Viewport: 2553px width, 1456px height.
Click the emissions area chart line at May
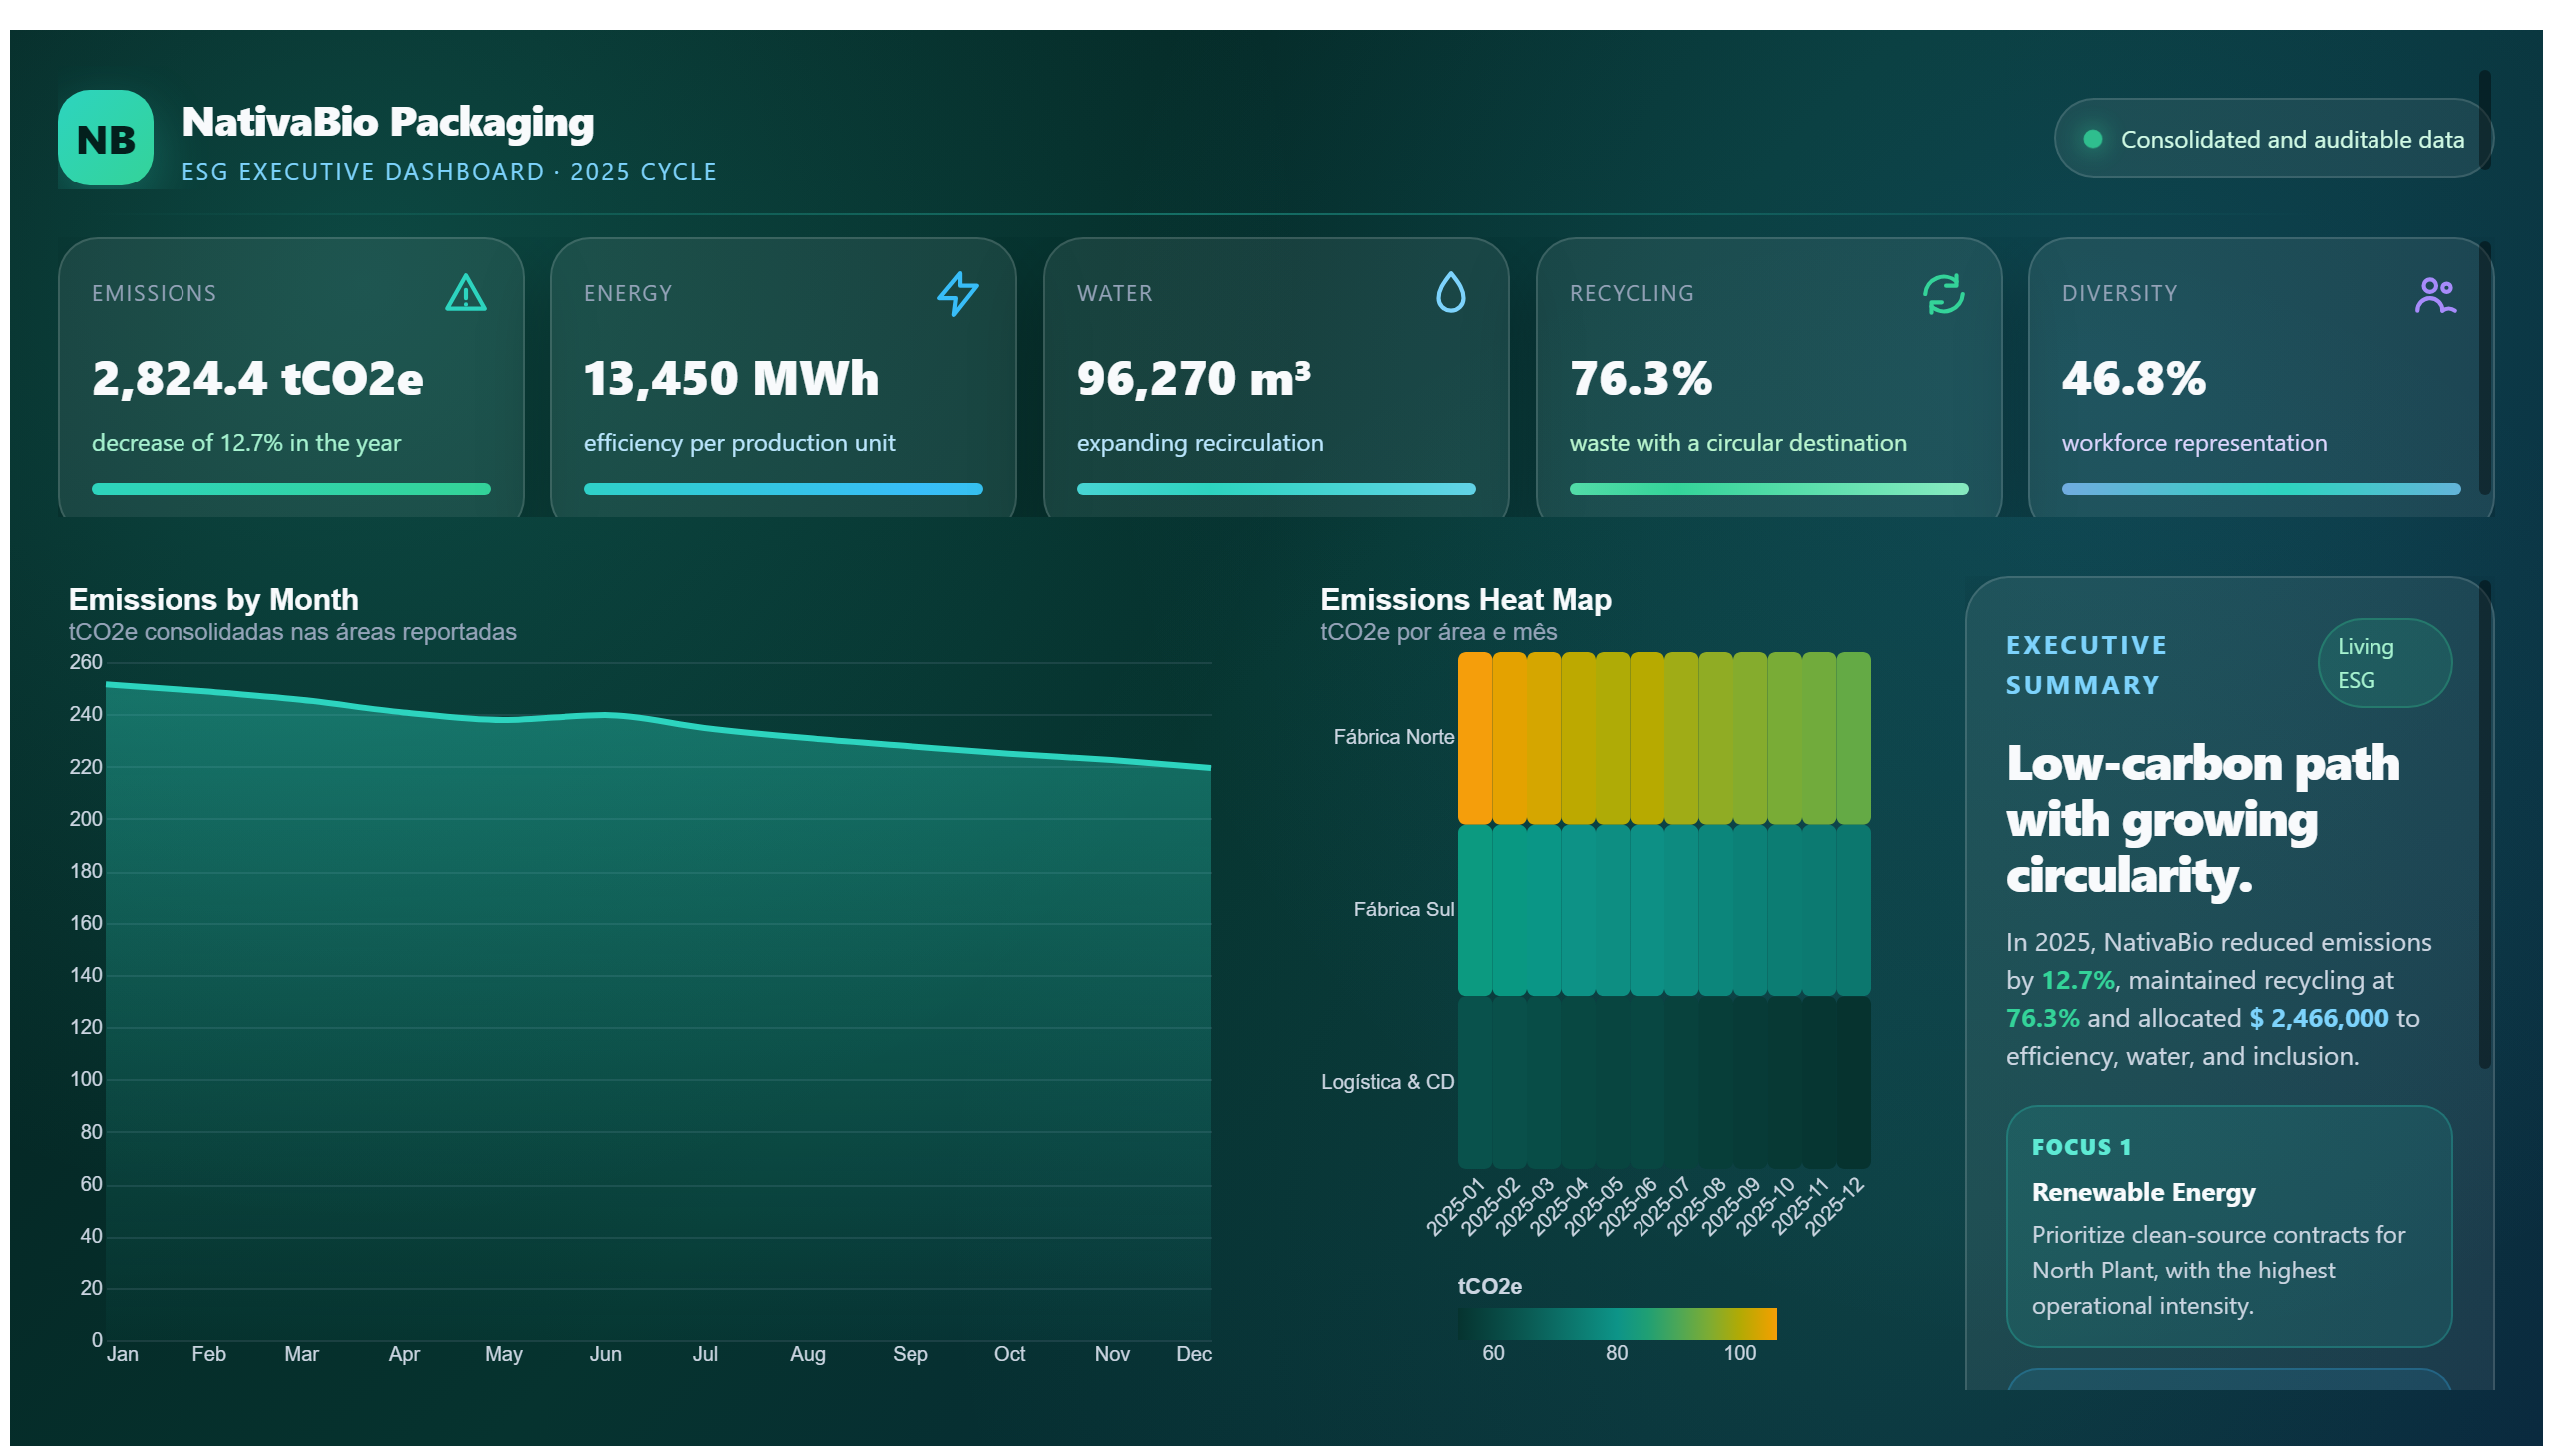(x=503, y=719)
